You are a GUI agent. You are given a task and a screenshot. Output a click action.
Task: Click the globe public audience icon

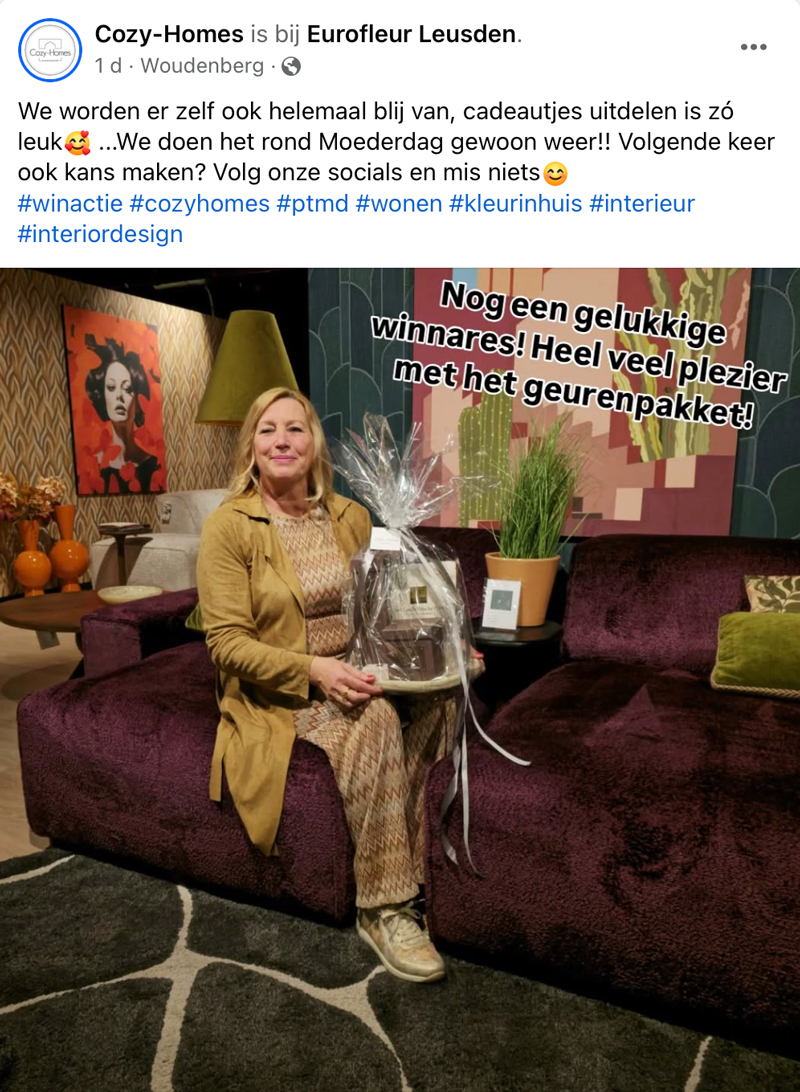click(x=291, y=66)
